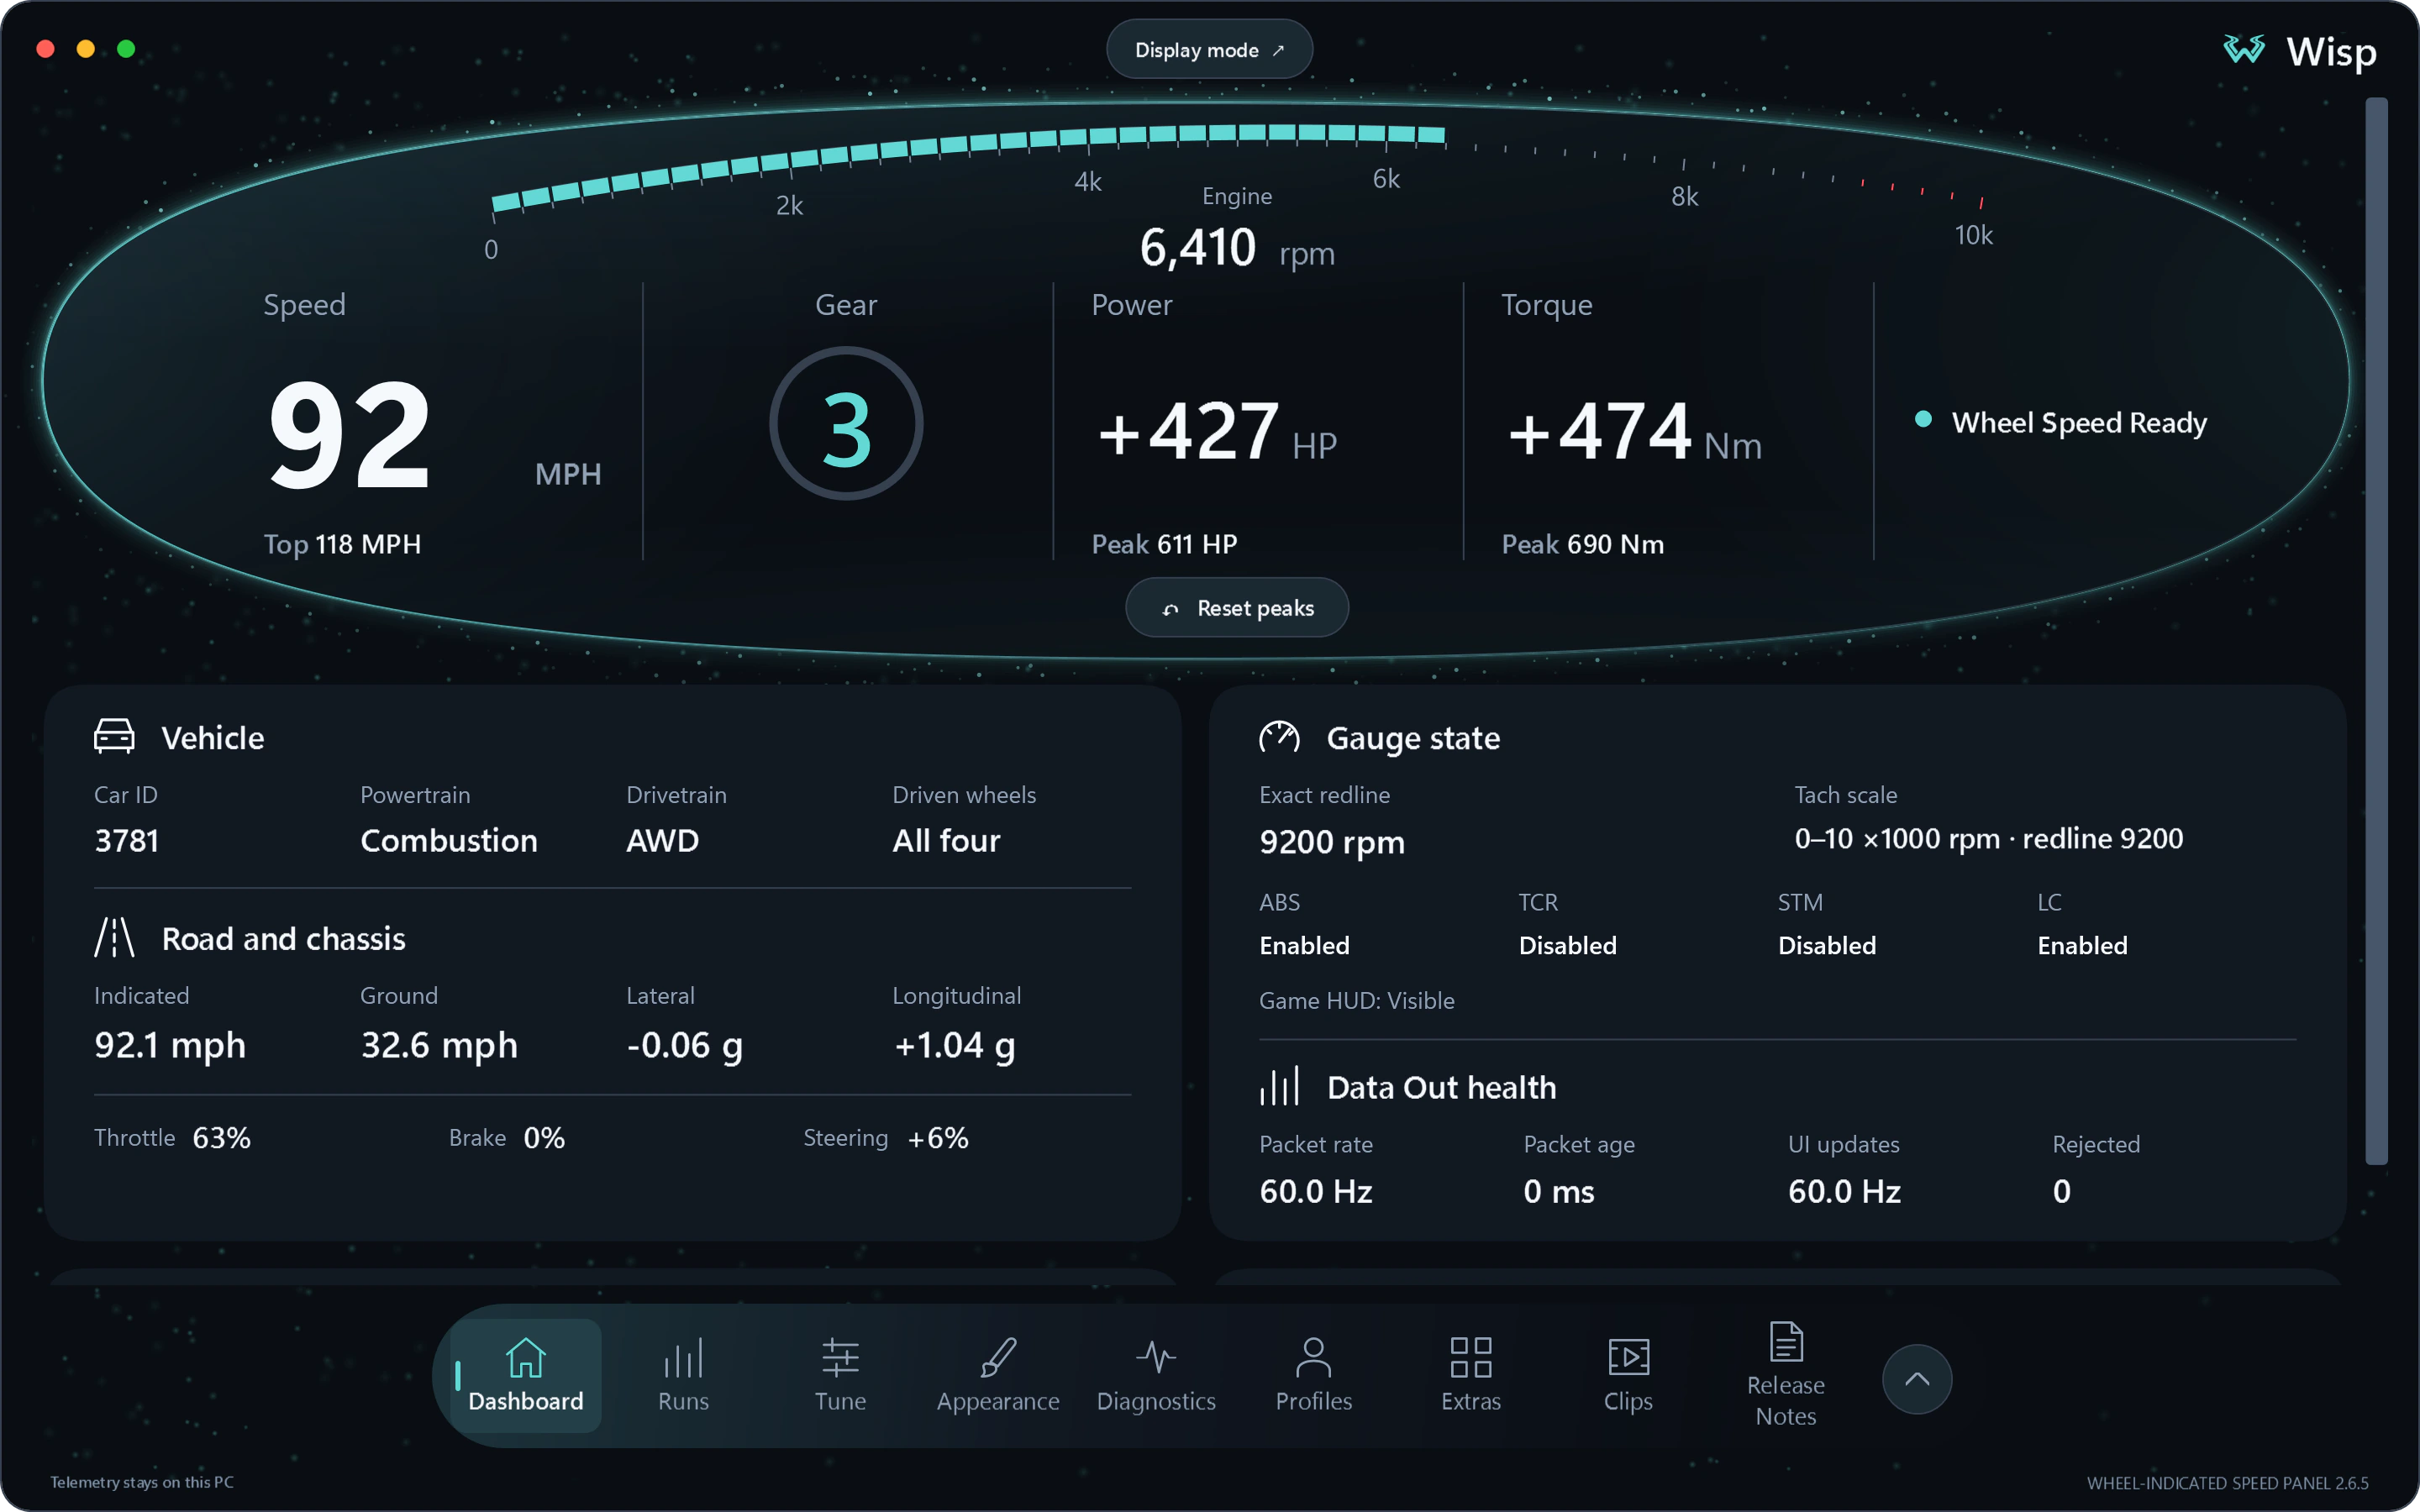Click the Display mode button
Image resolution: width=2420 pixels, height=1512 pixels.
point(1209,50)
